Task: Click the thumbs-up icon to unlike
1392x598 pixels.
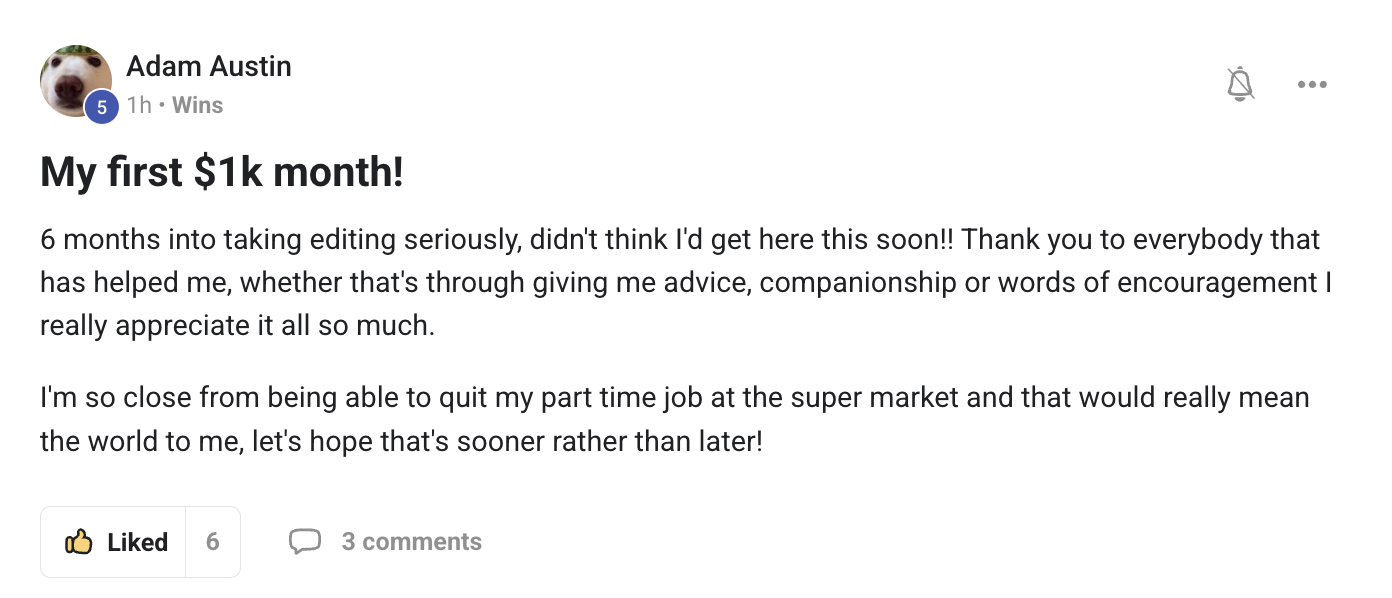Action: tap(78, 542)
